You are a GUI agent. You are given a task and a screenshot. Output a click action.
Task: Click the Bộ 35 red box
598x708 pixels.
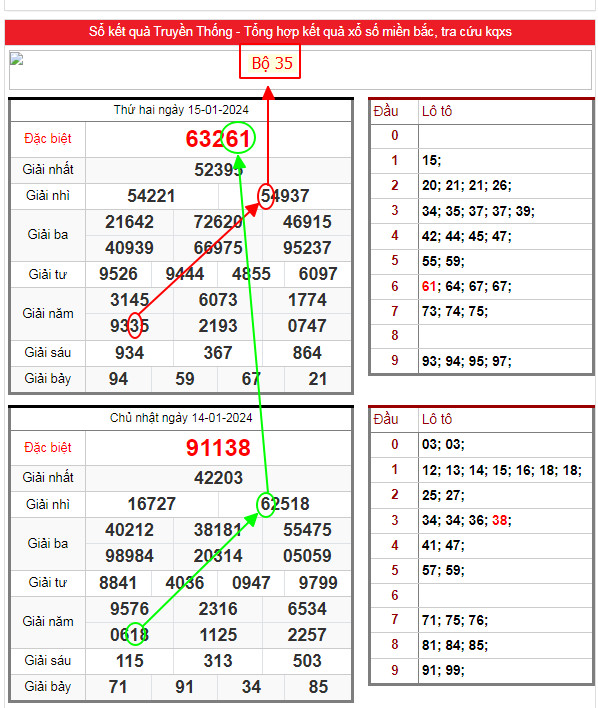click(270, 62)
